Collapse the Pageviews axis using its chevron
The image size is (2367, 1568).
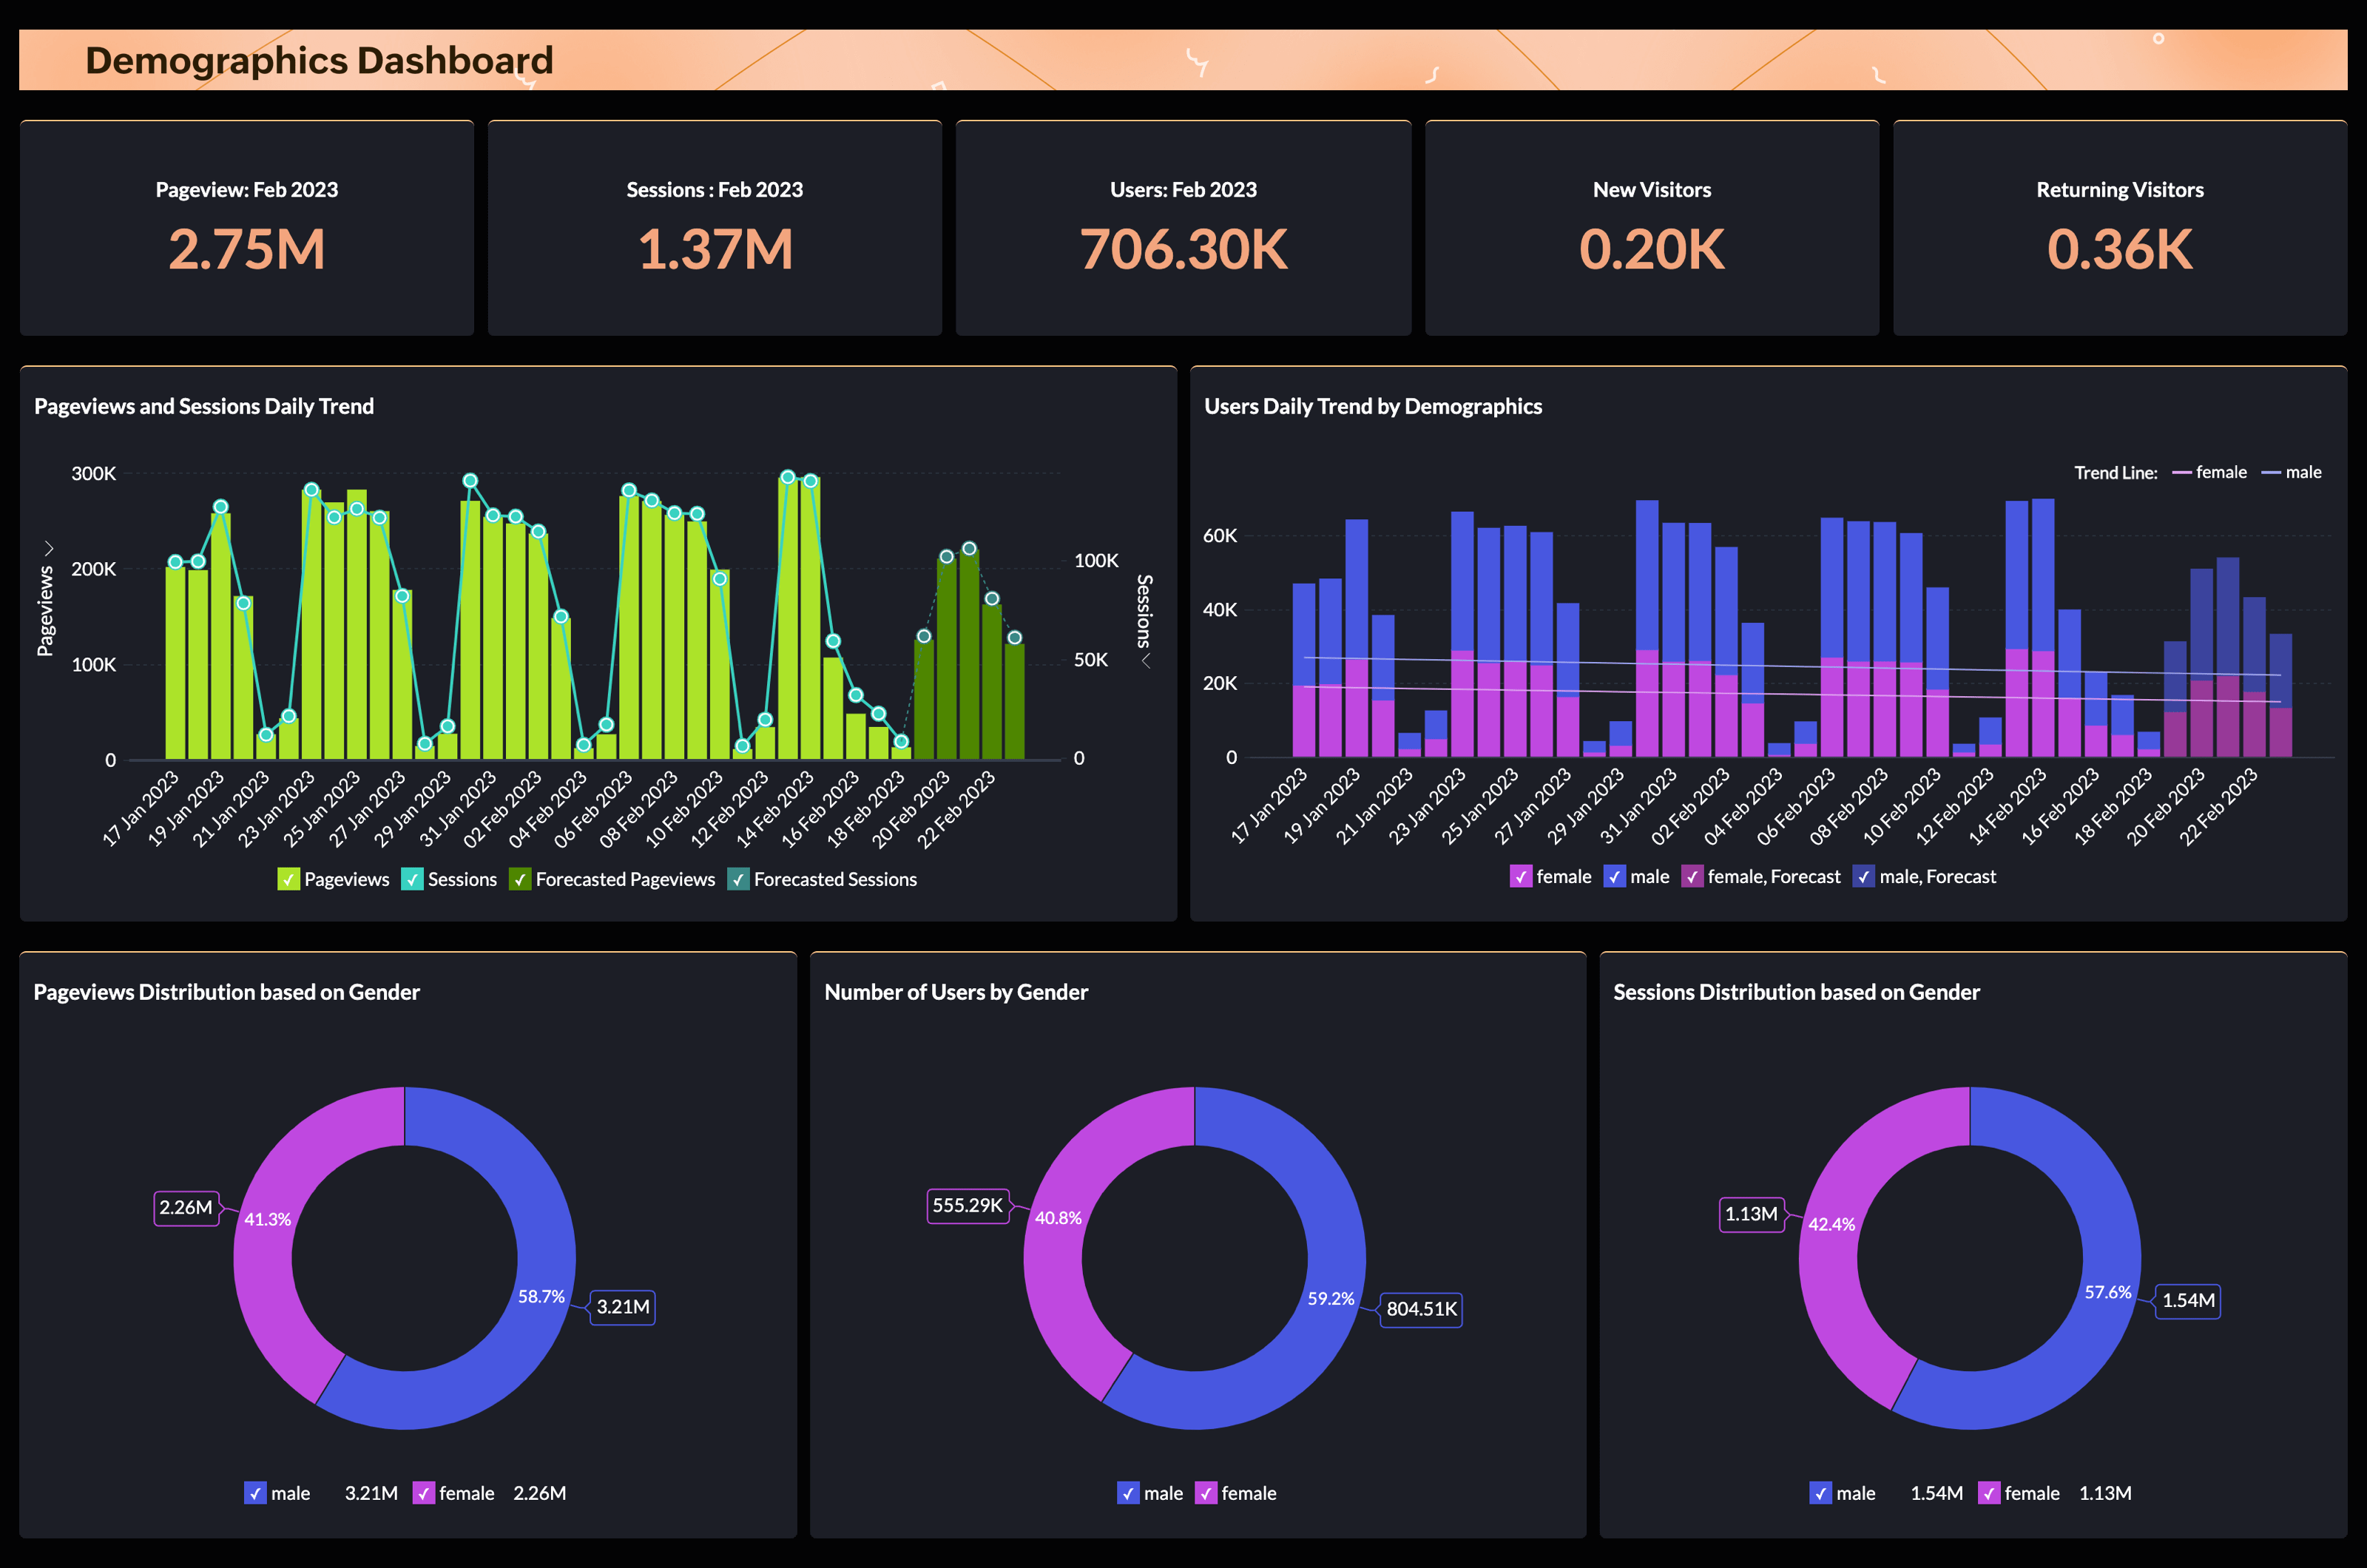point(48,547)
